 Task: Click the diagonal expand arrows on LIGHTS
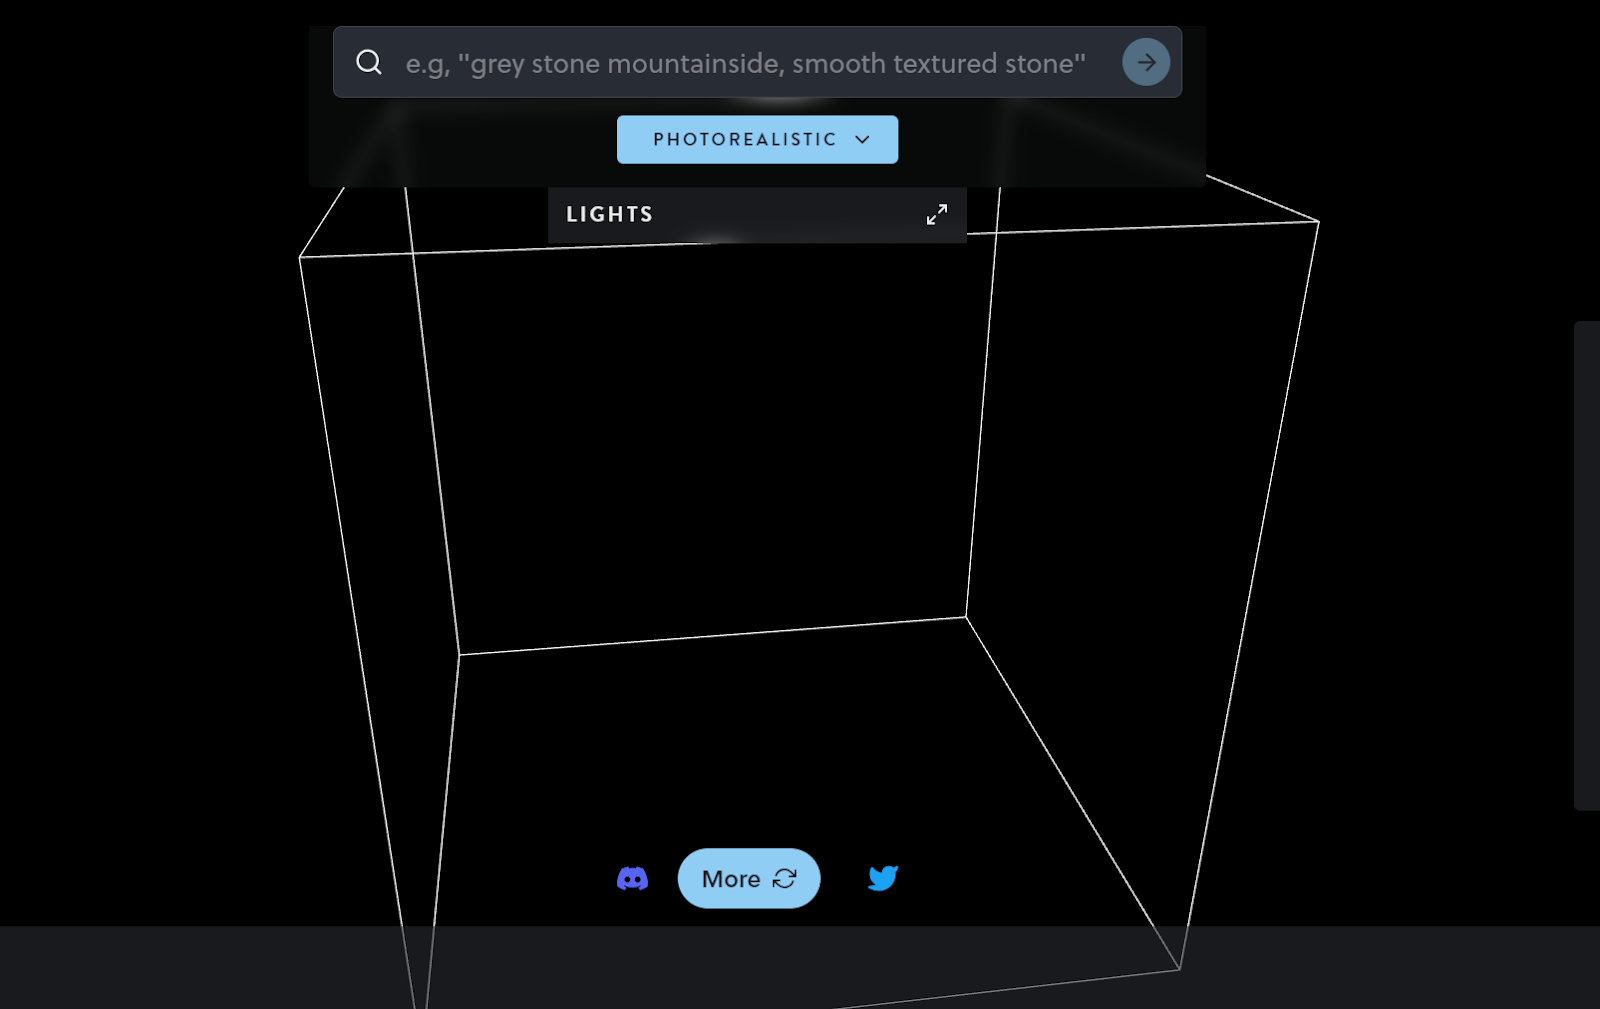[936, 214]
